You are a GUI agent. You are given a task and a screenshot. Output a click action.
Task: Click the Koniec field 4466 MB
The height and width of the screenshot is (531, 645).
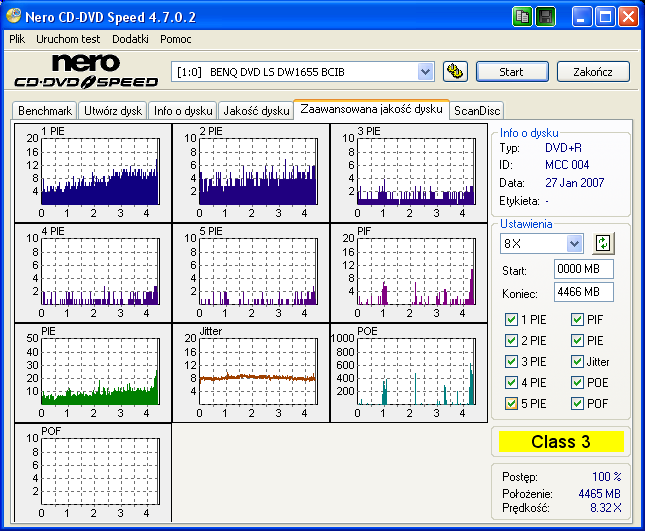(584, 292)
